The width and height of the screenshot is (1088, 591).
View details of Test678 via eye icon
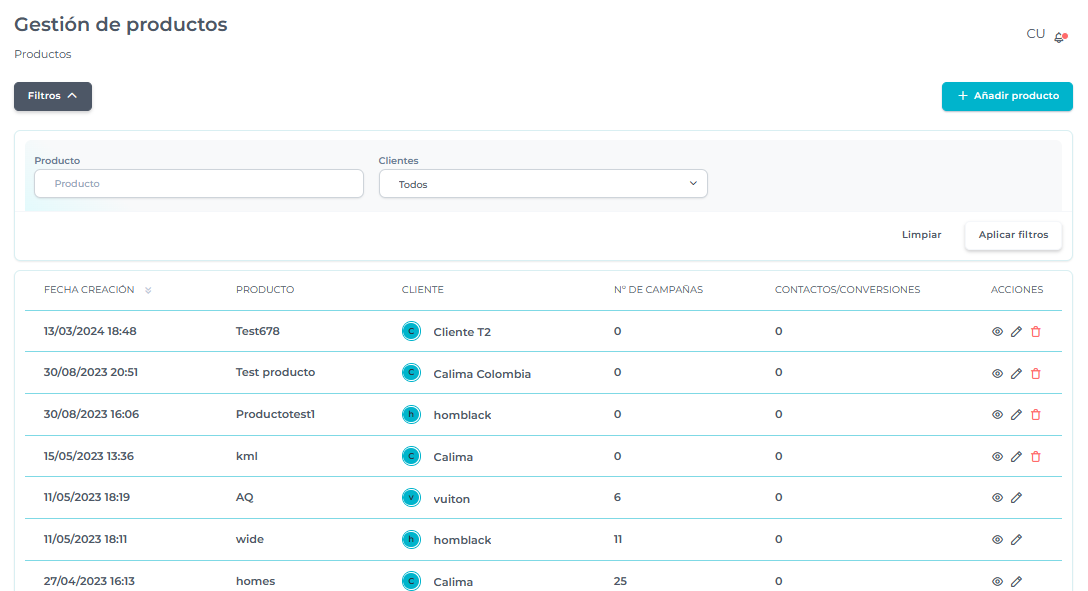997,332
